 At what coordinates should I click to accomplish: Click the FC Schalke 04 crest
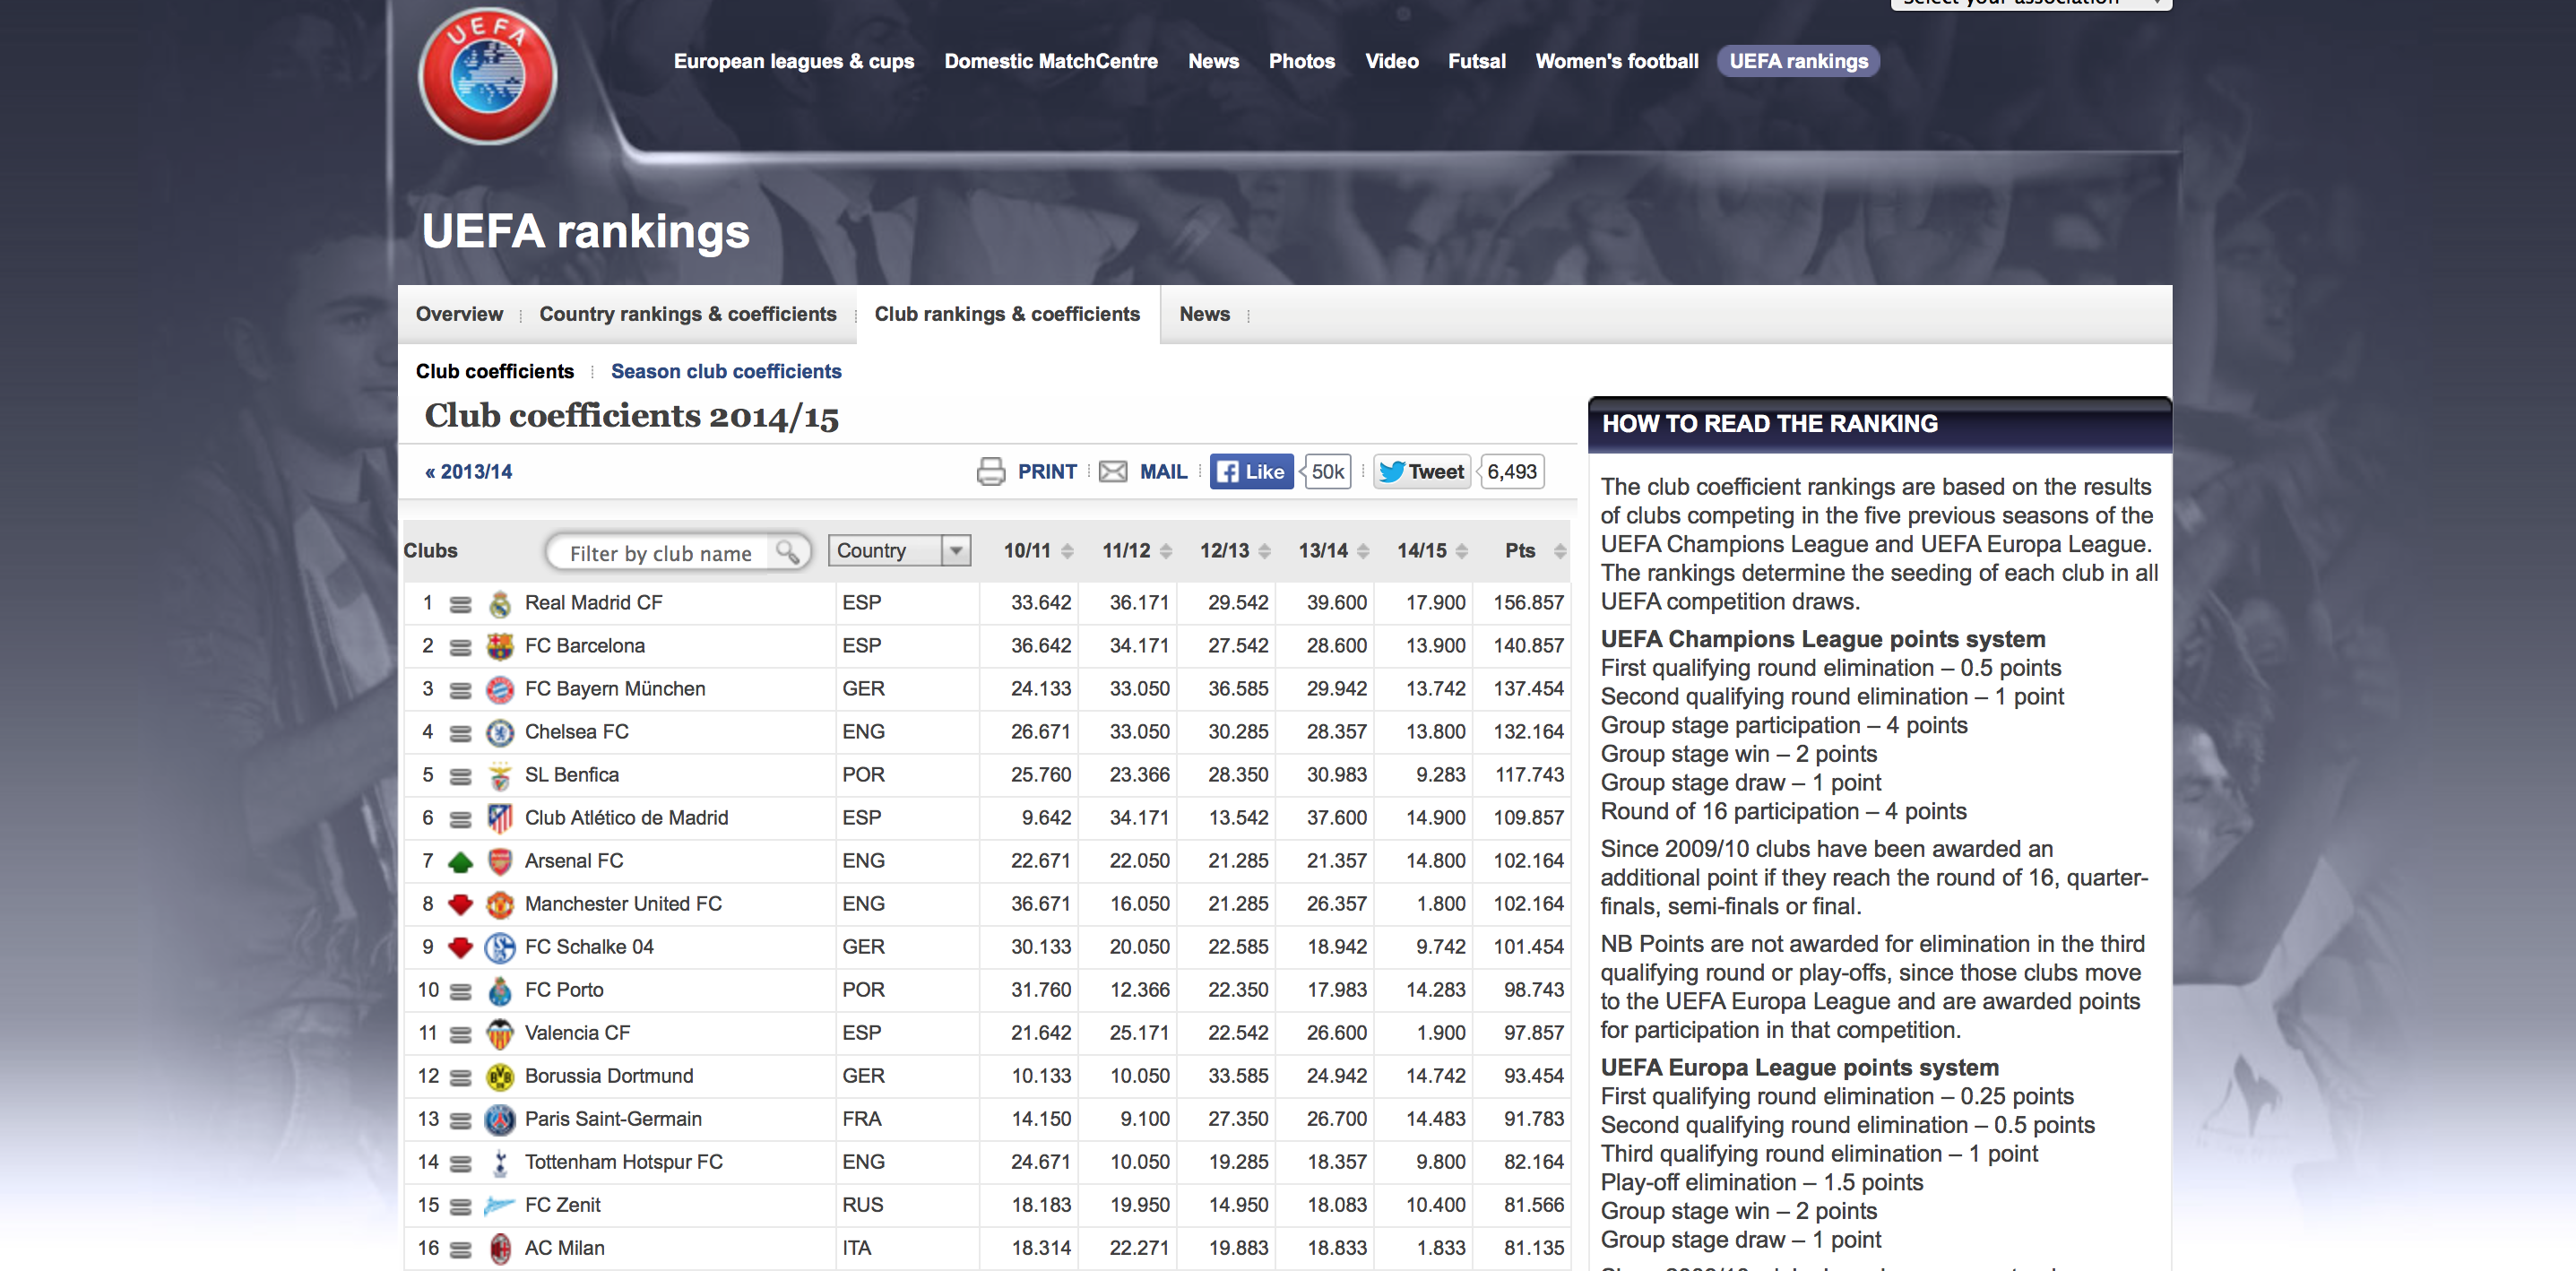click(500, 947)
